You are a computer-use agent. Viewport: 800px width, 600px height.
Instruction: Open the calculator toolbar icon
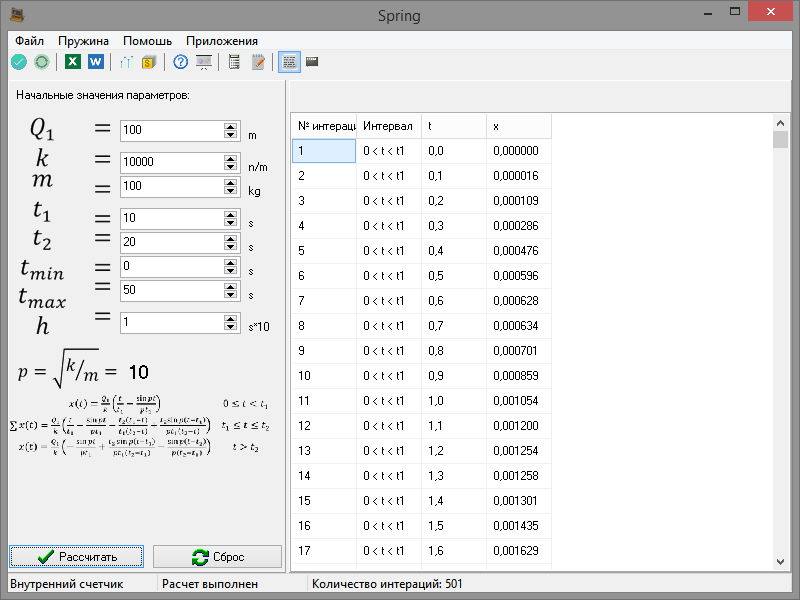click(234, 62)
